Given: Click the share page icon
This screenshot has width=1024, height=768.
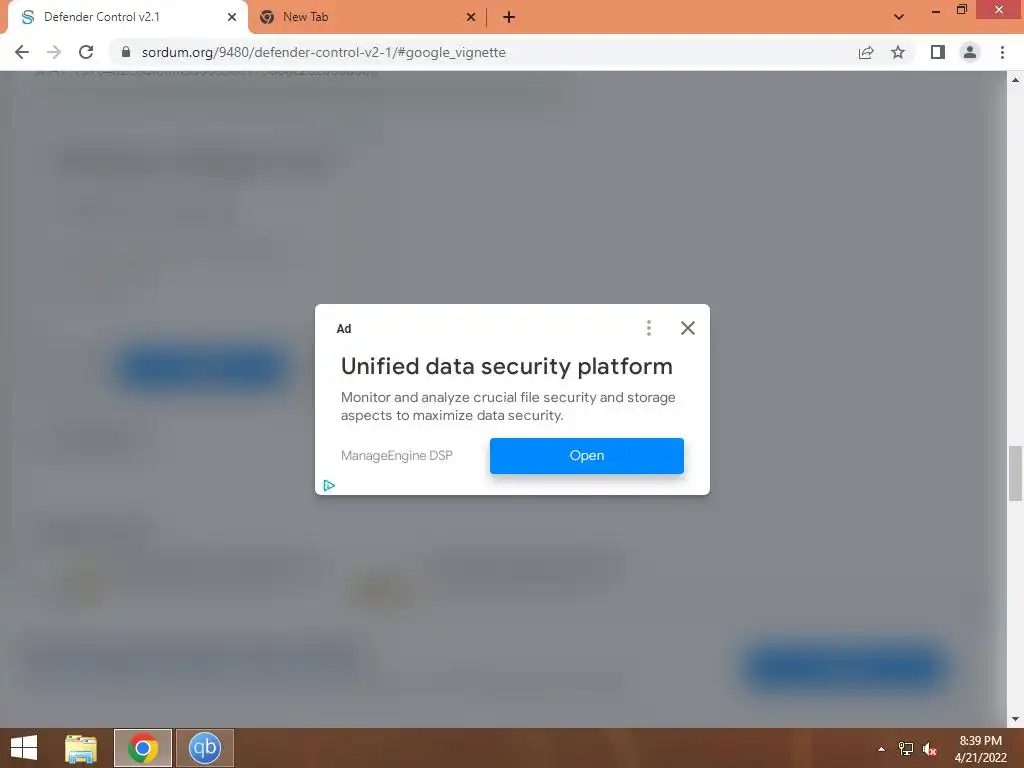Looking at the screenshot, I should (x=866, y=52).
